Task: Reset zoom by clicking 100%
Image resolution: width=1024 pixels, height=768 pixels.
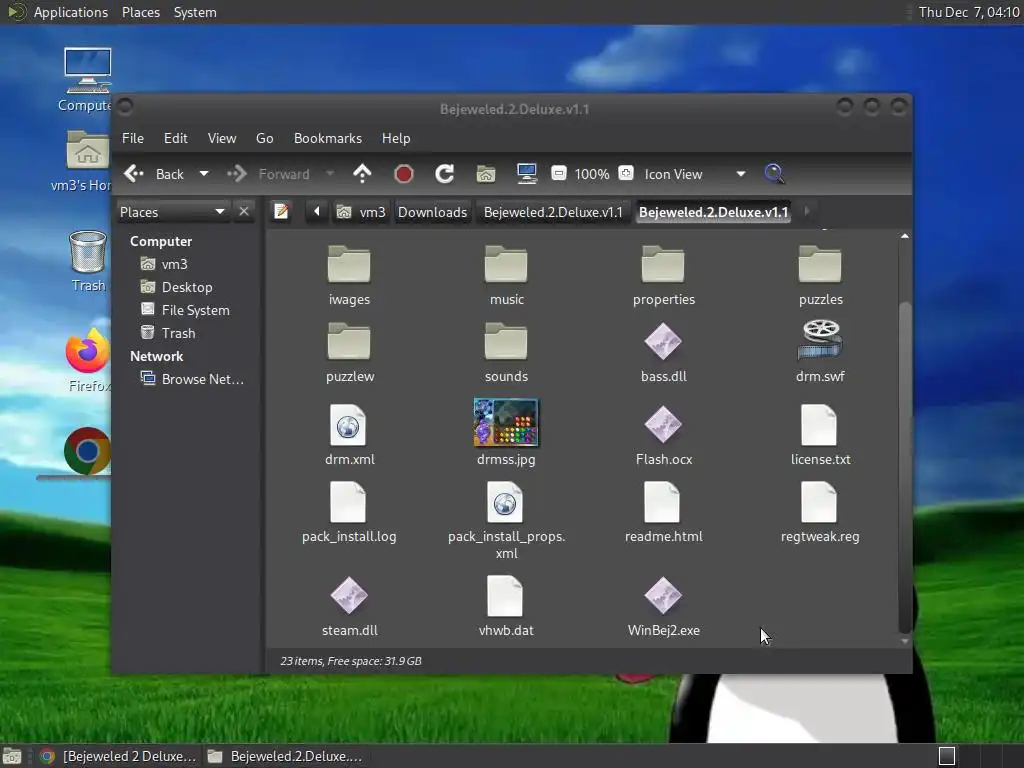Action: point(592,174)
